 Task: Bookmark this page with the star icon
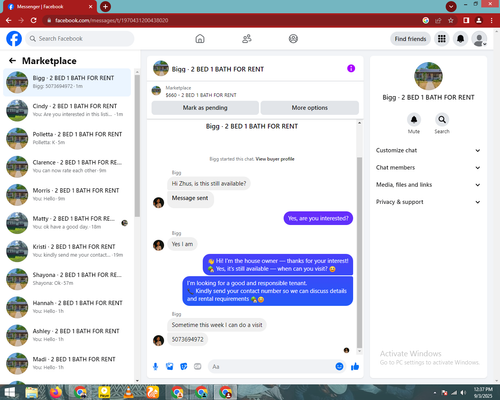click(451, 20)
